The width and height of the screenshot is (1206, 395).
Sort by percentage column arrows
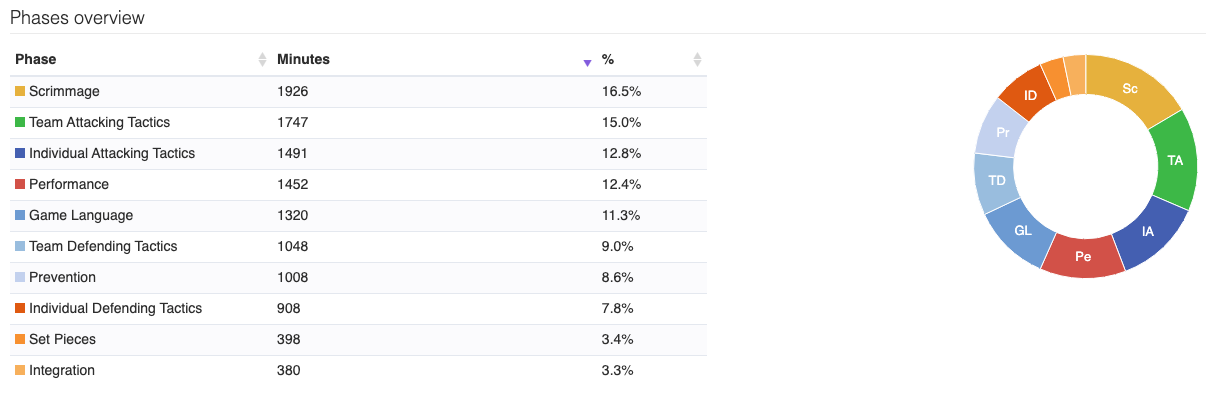pyautogui.click(x=698, y=60)
